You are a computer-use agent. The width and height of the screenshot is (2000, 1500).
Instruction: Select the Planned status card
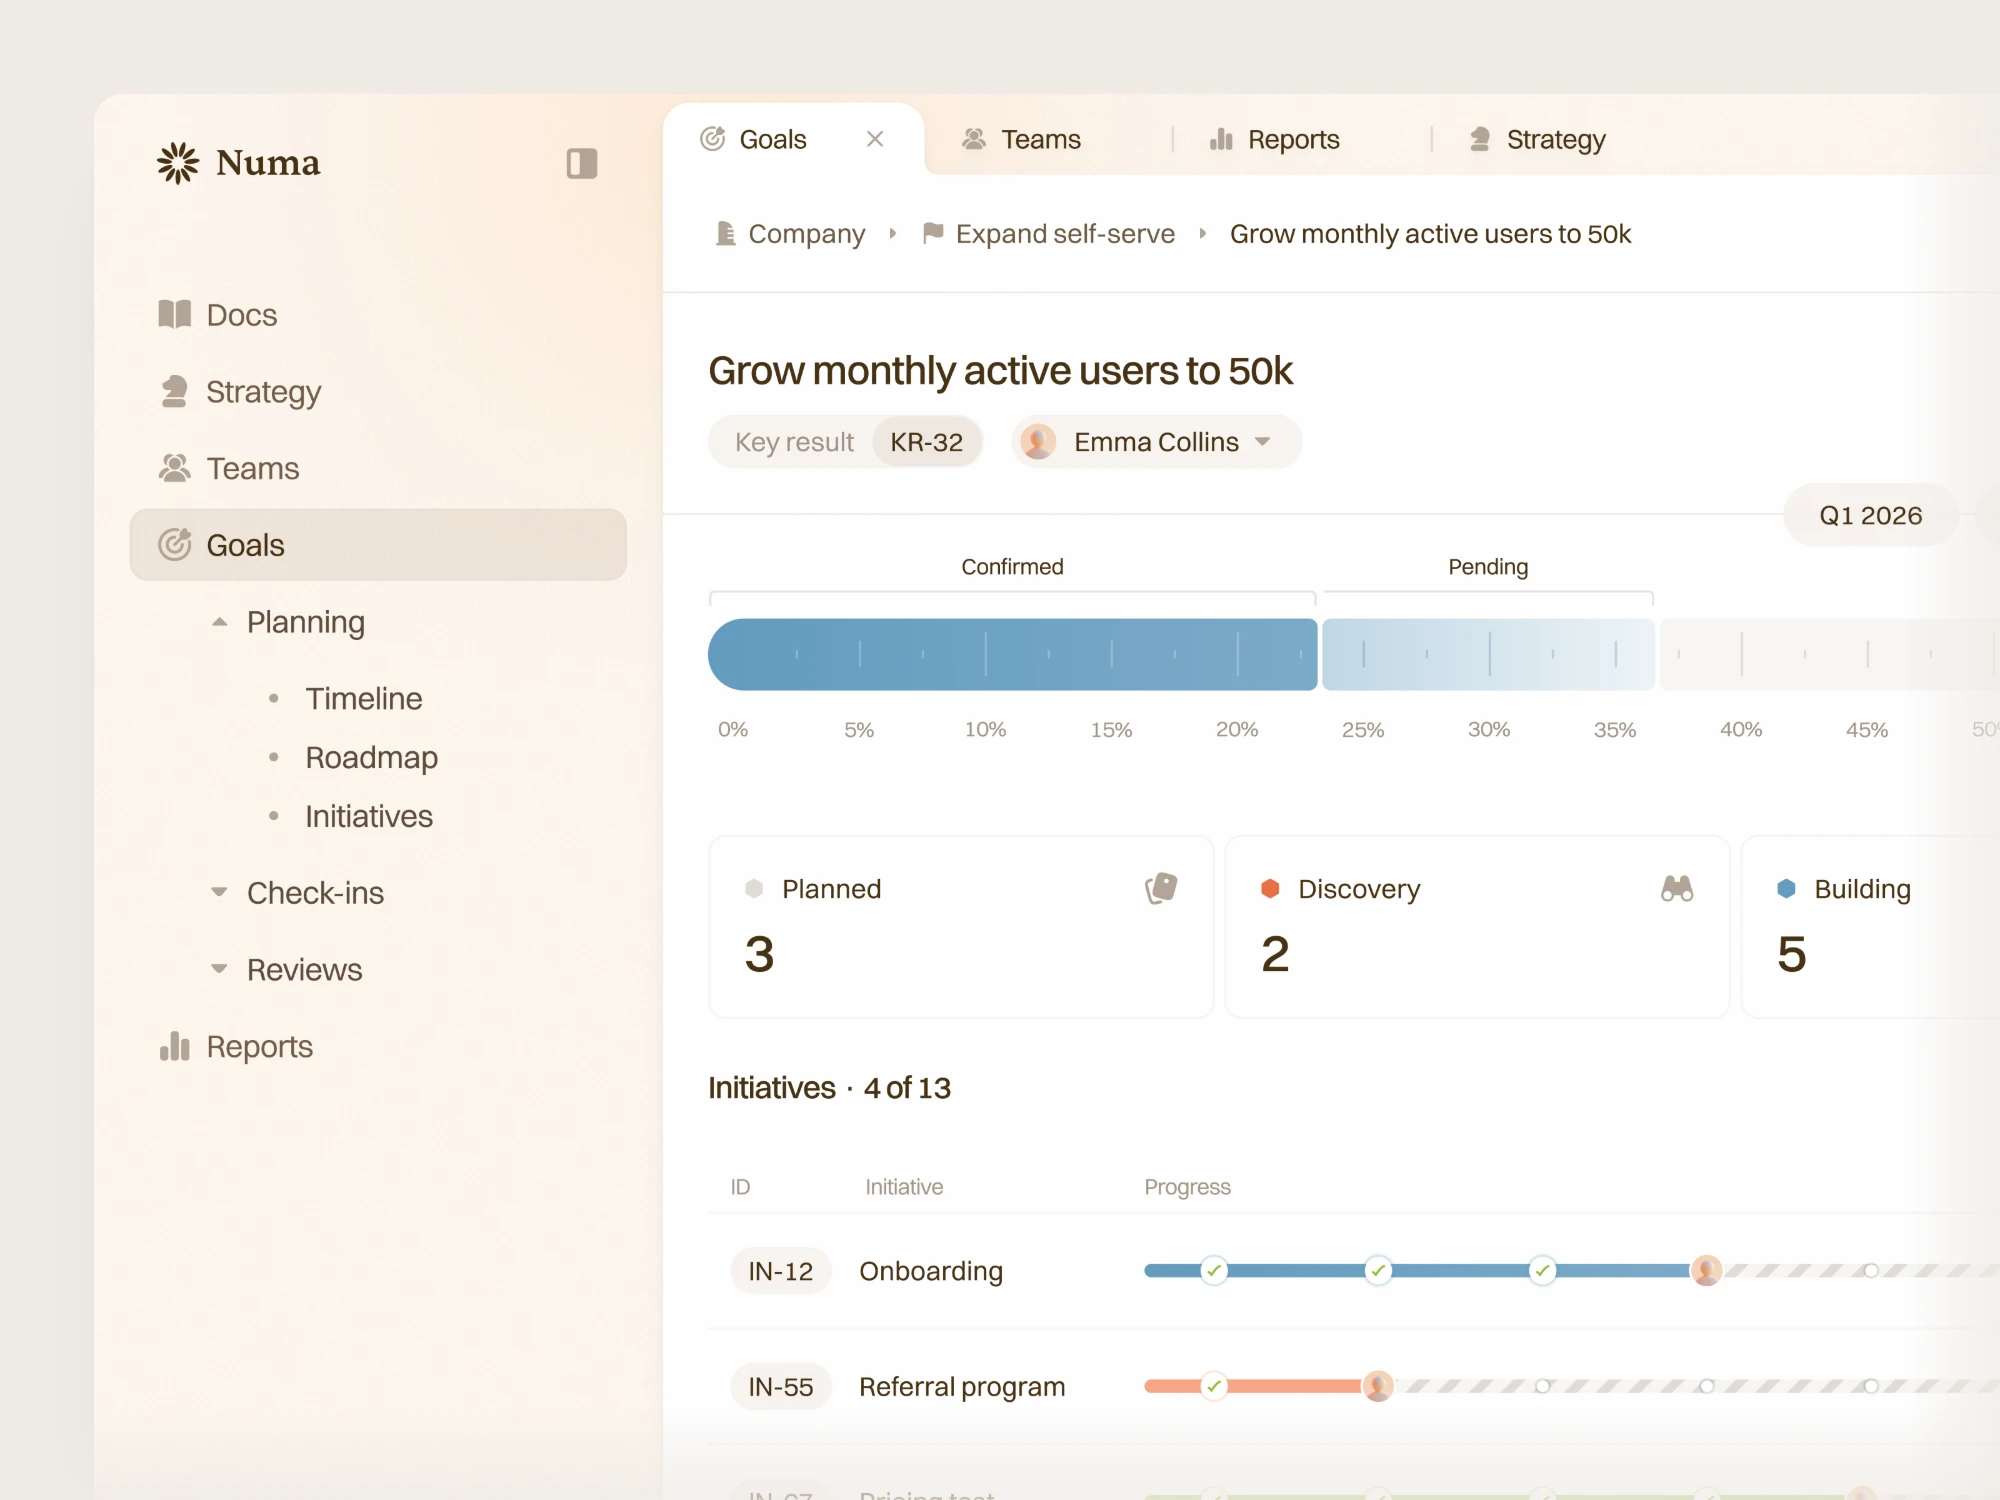[x=961, y=927]
